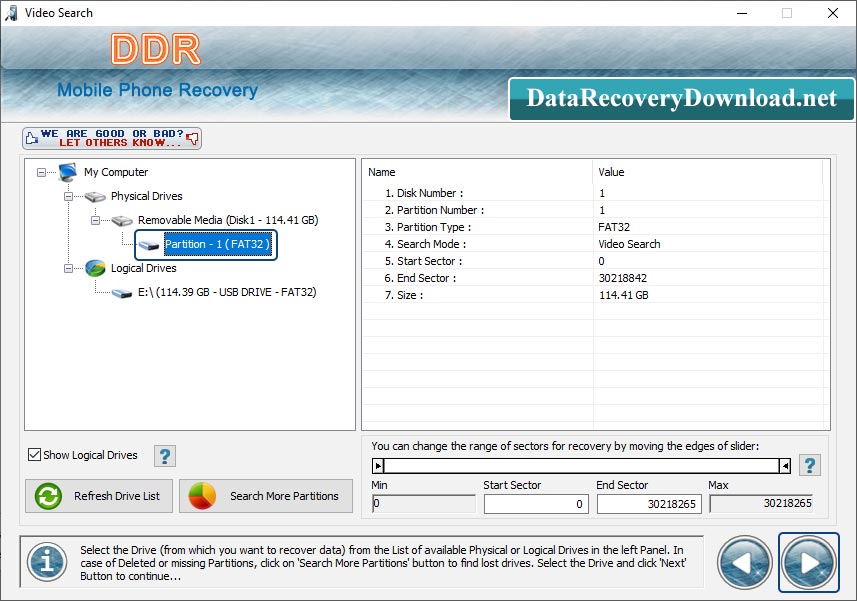The width and height of the screenshot is (857, 601).
Task: Select the Logical Drives label
Action: click(x=144, y=268)
